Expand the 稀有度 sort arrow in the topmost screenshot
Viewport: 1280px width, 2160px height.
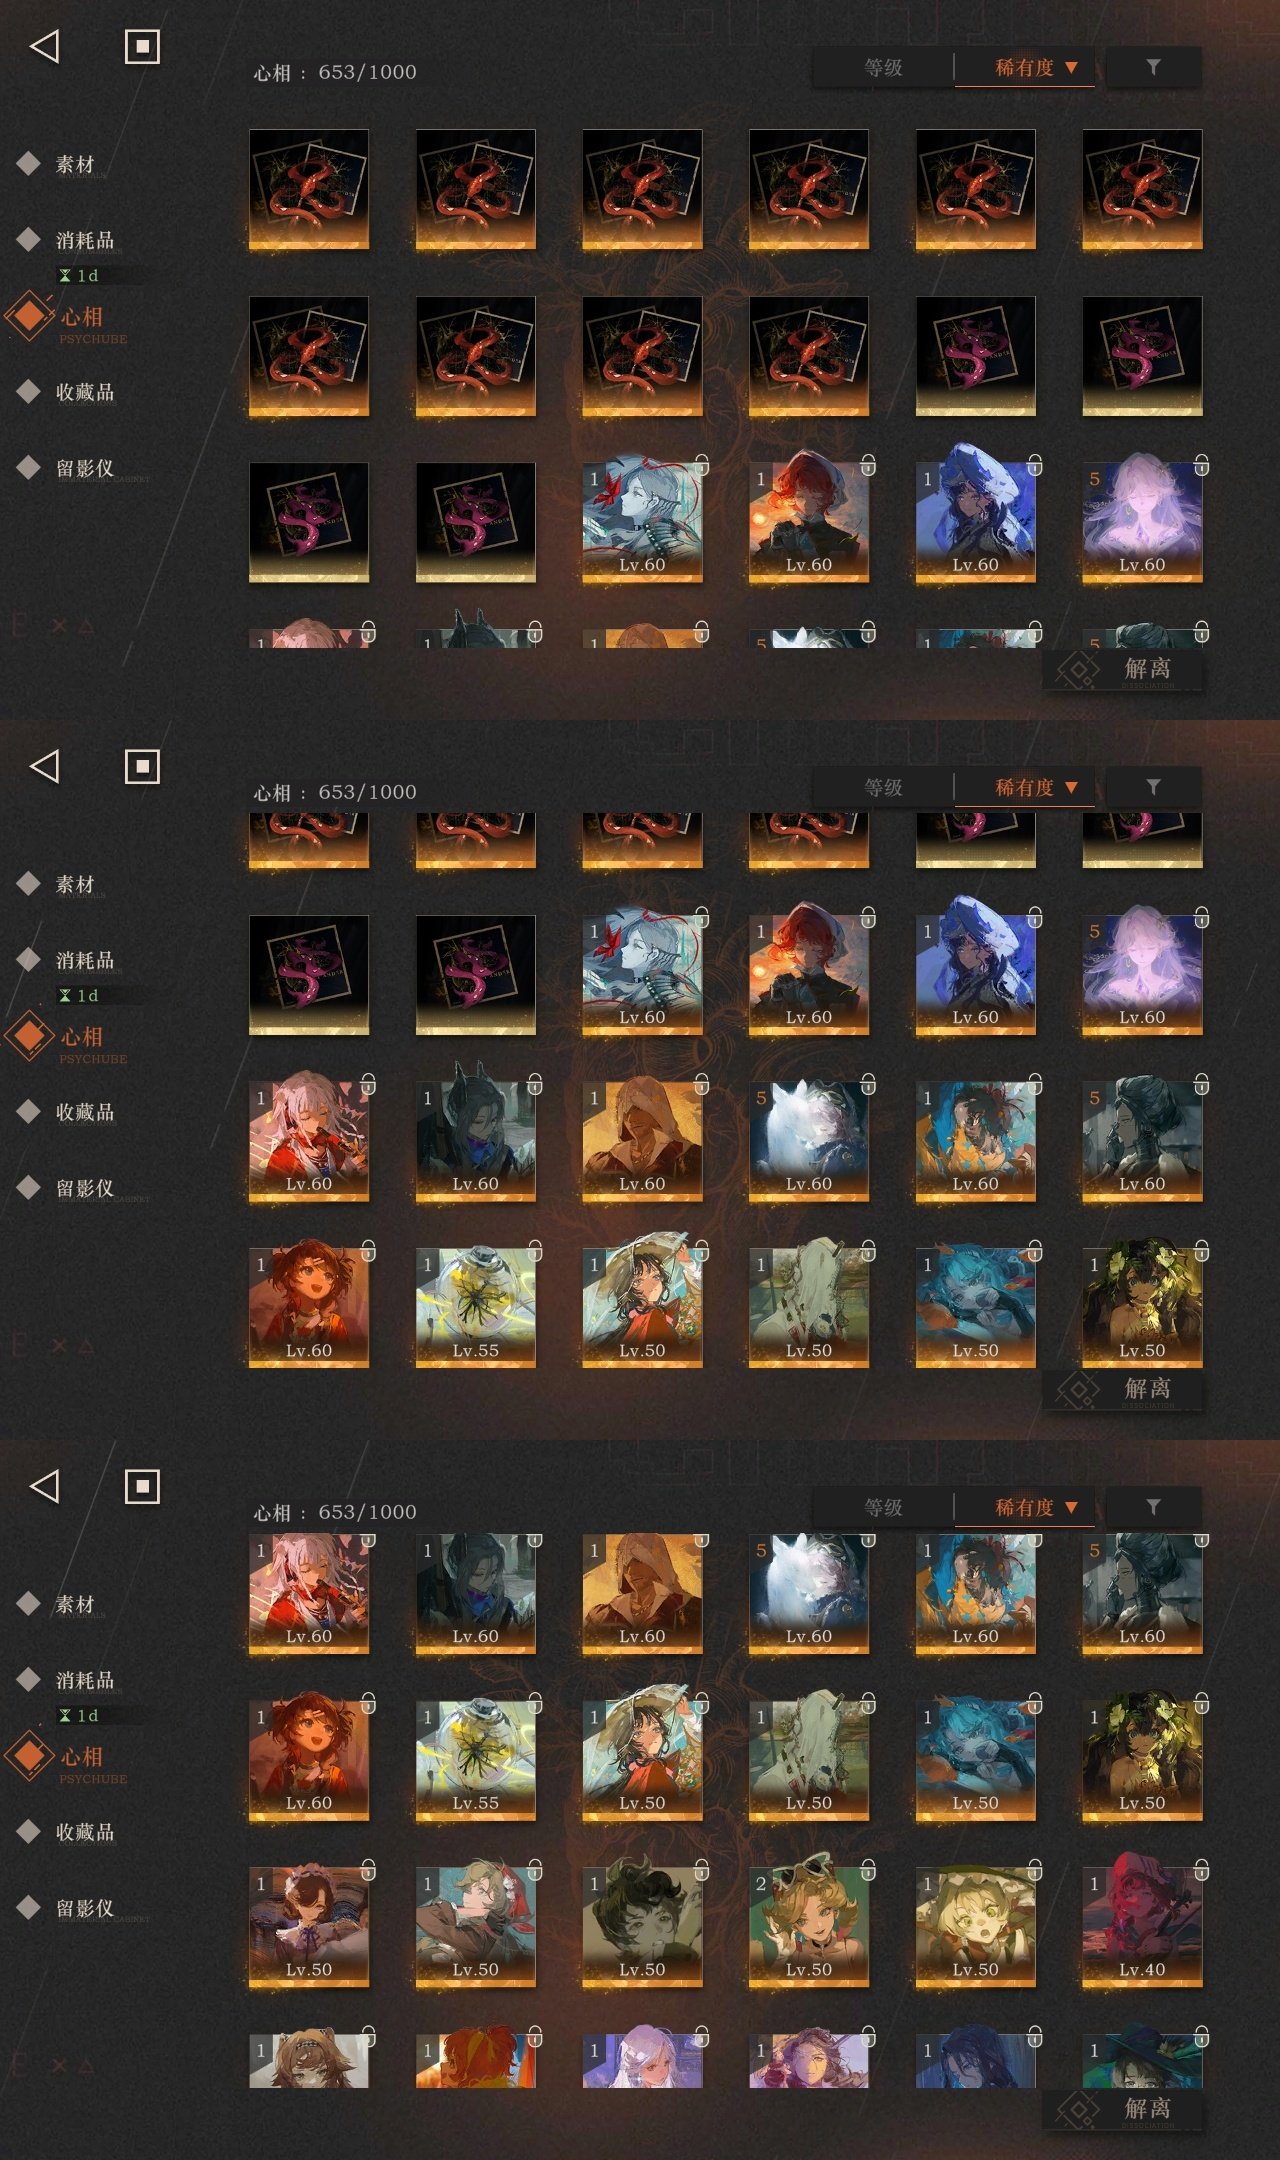click(x=1071, y=68)
